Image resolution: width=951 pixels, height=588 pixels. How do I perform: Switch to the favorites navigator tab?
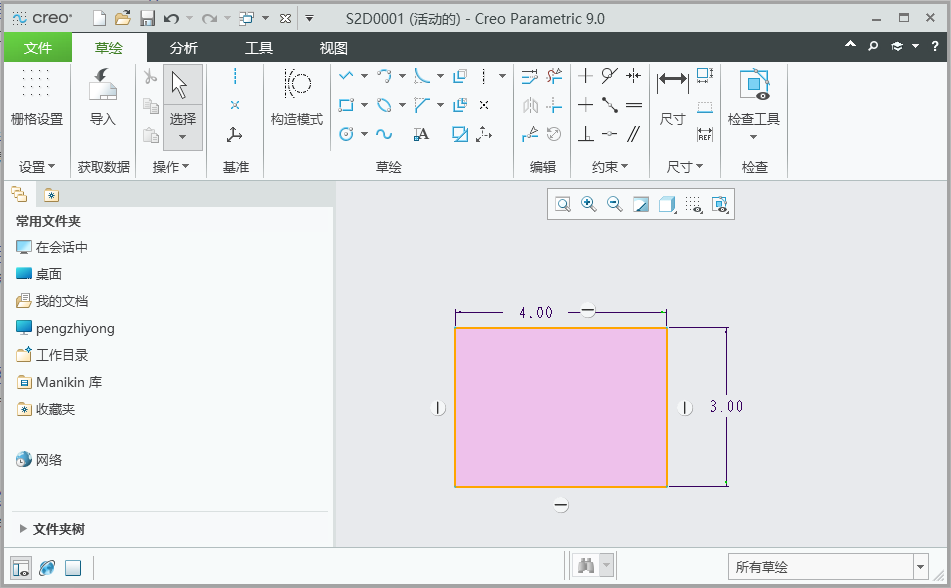click(x=52, y=195)
